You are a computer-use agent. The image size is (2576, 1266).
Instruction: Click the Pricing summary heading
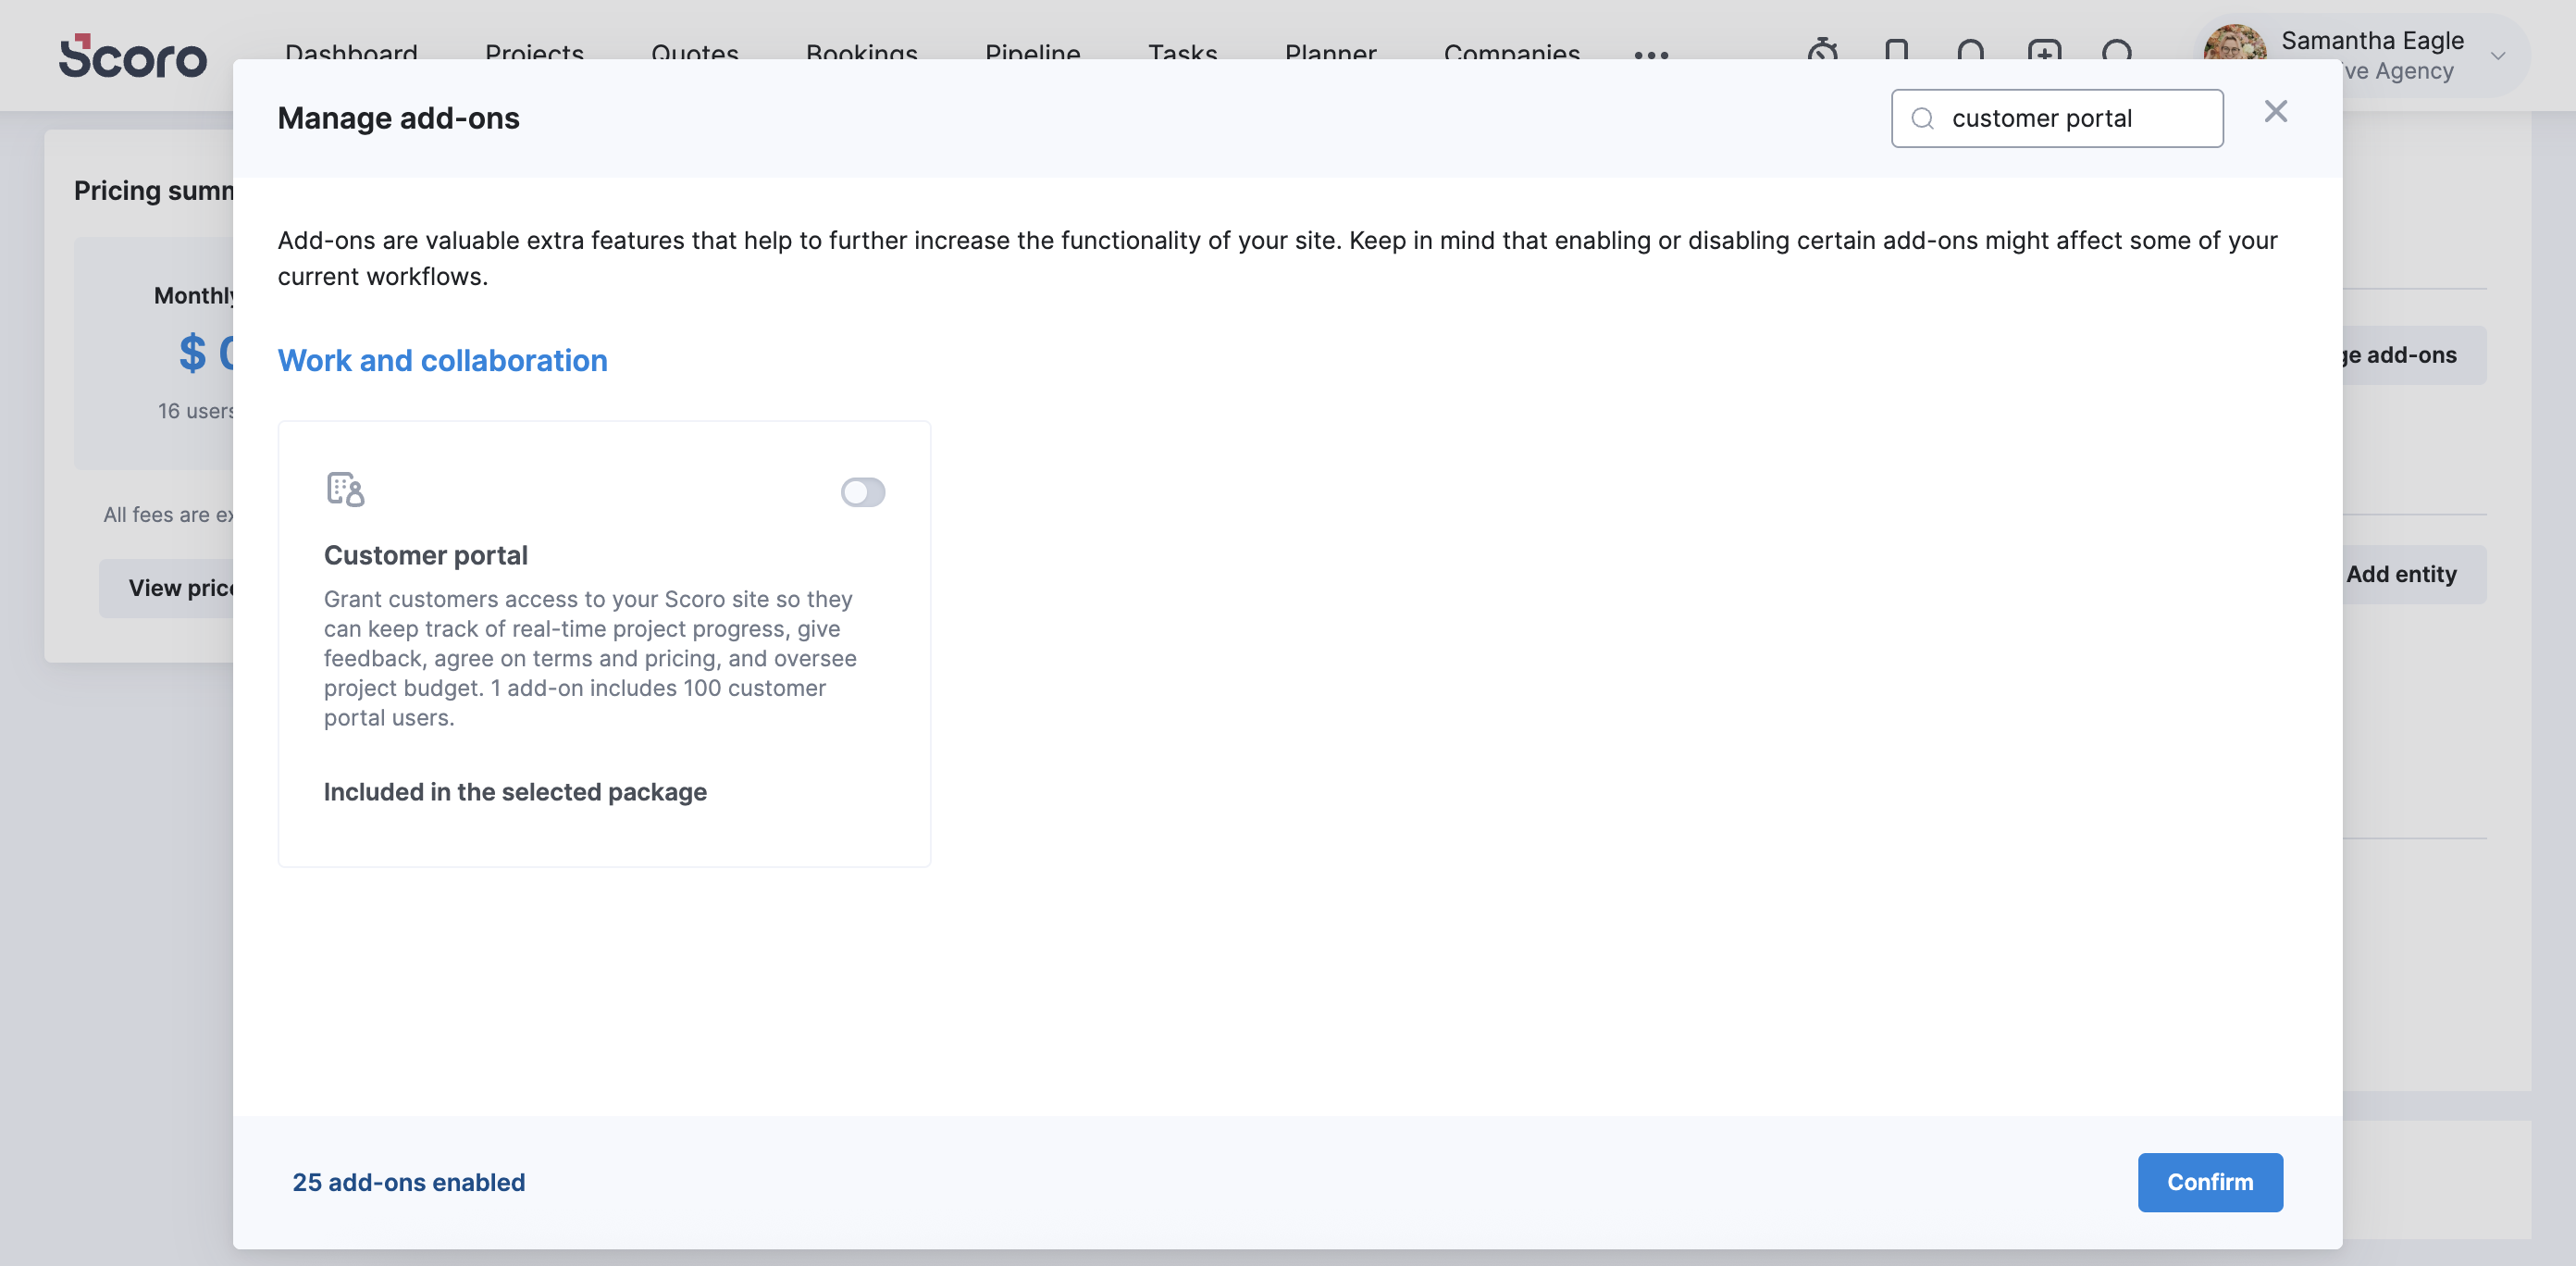(x=154, y=190)
